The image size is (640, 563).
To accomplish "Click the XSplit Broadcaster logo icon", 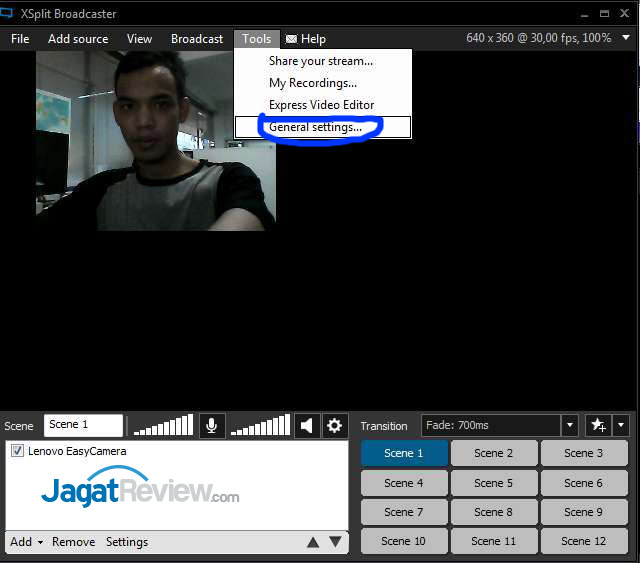I will point(7,13).
